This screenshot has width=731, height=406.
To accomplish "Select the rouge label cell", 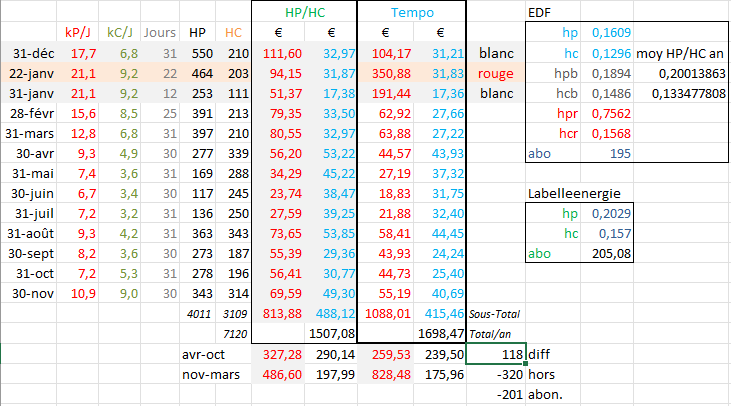I will [x=496, y=74].
